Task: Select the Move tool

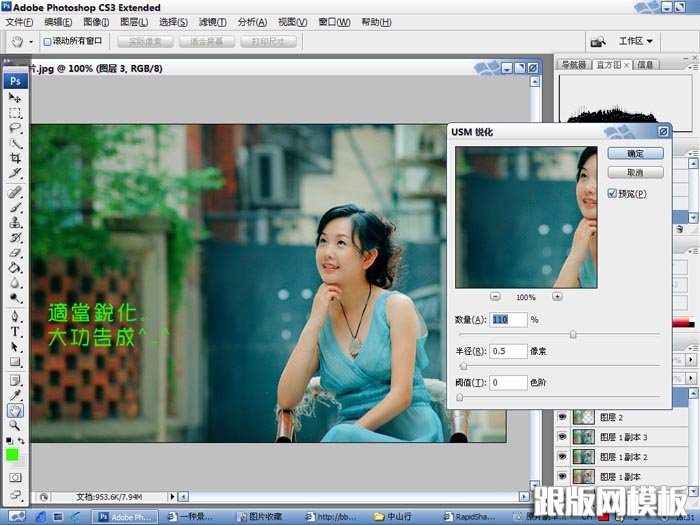Action: click(15, 98)
